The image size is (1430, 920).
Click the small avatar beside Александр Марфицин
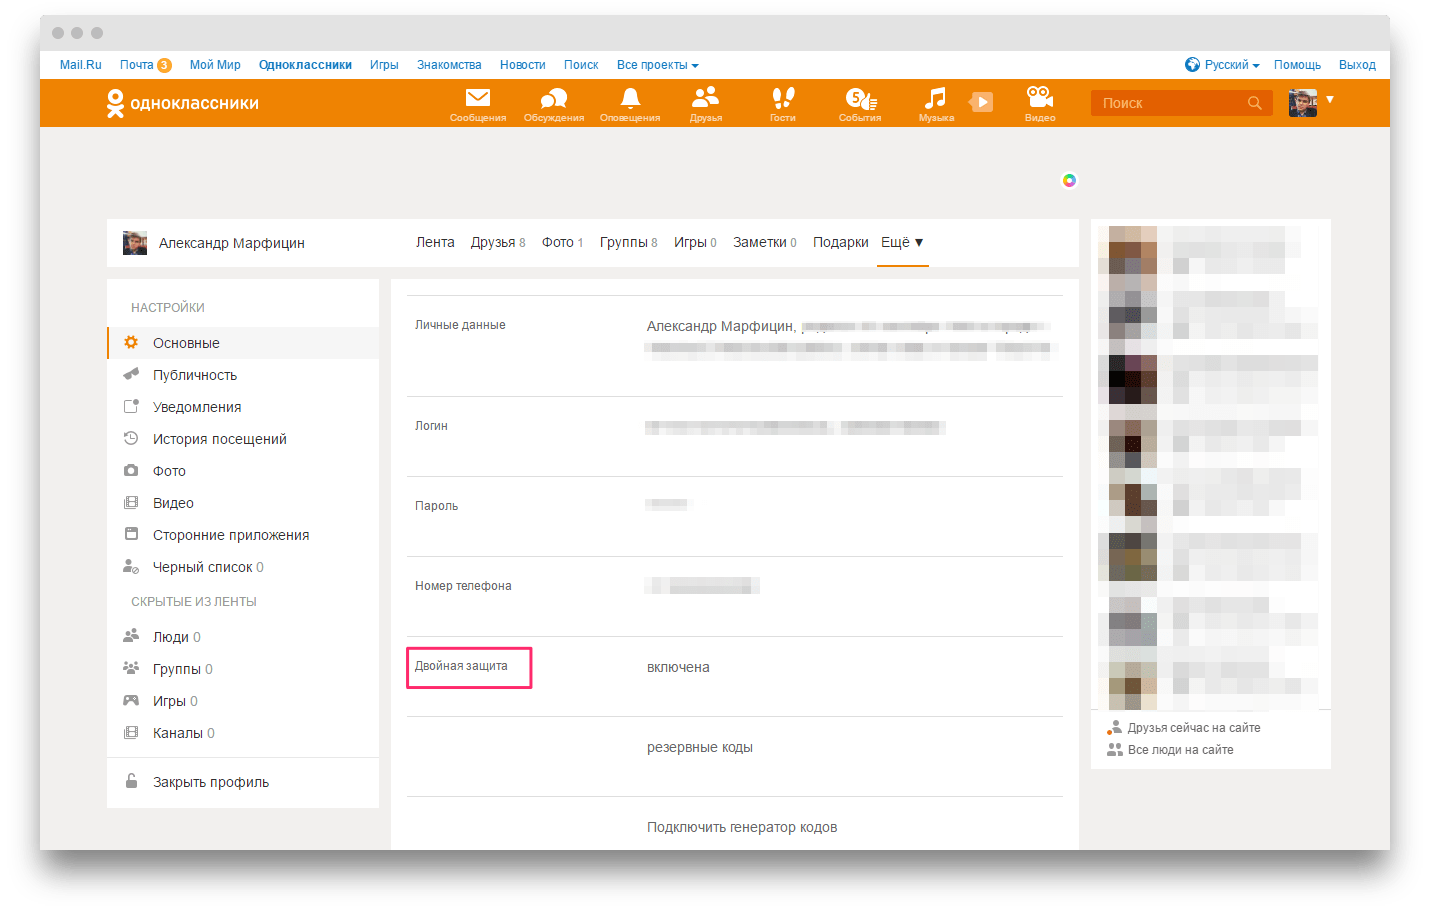tap(135, 243)
